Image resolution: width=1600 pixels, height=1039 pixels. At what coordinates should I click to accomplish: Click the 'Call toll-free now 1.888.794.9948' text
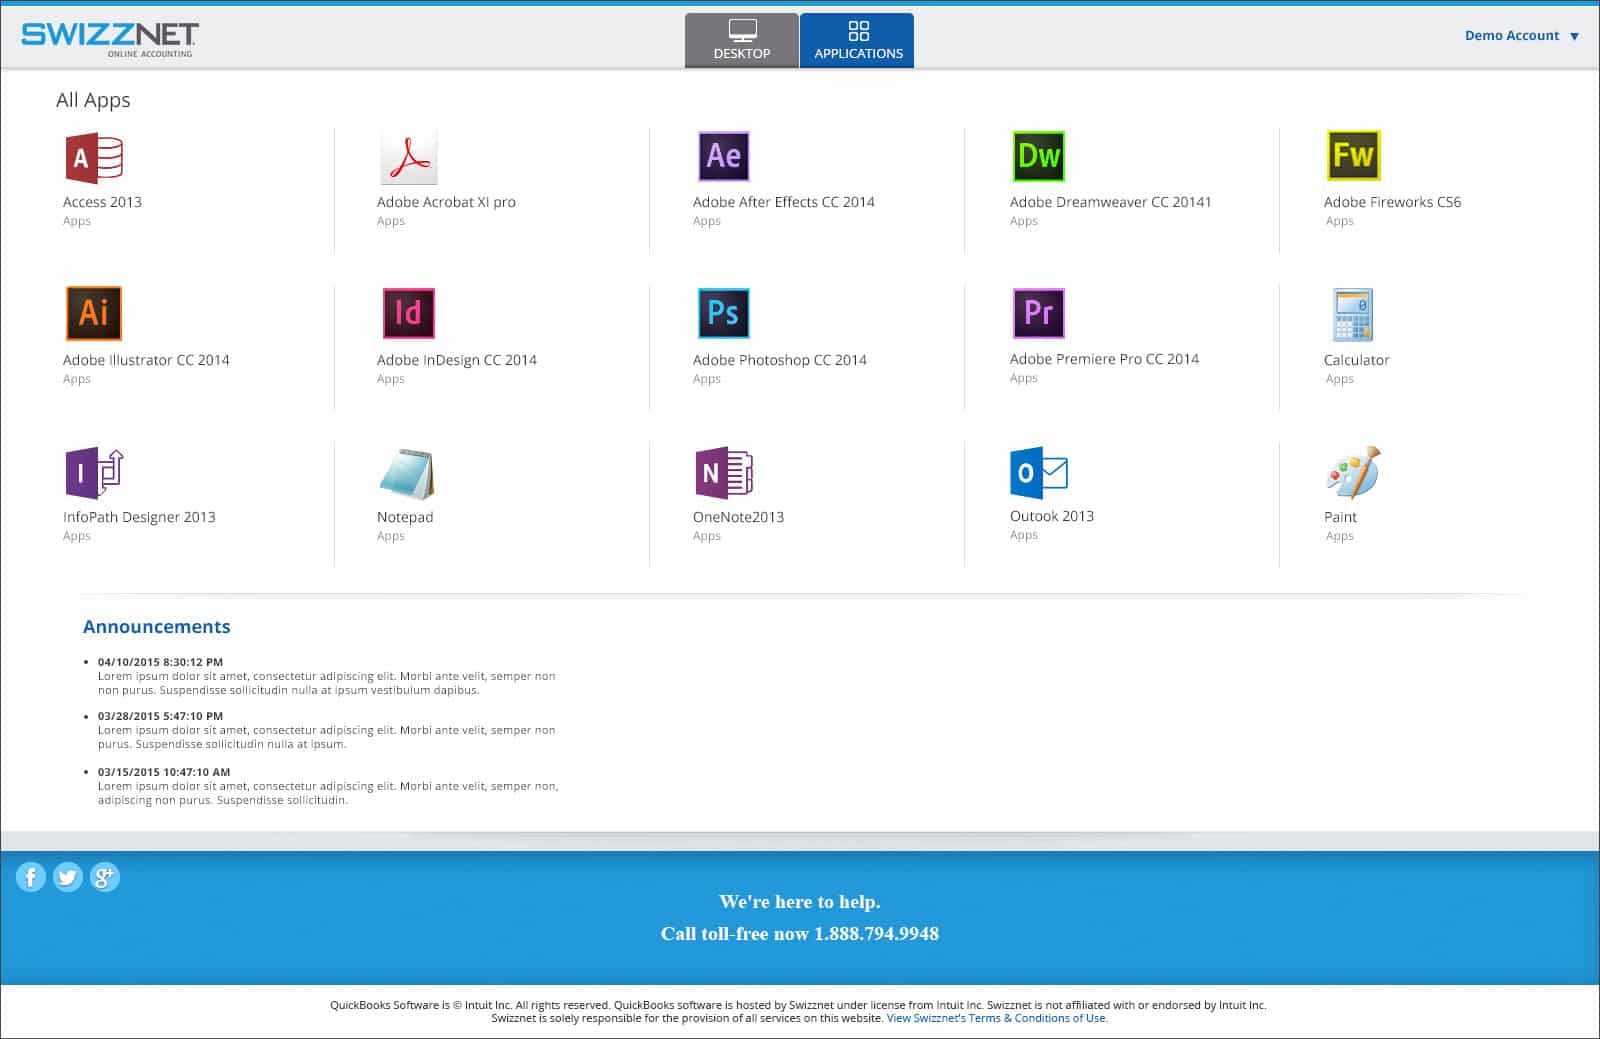point(800,934)
